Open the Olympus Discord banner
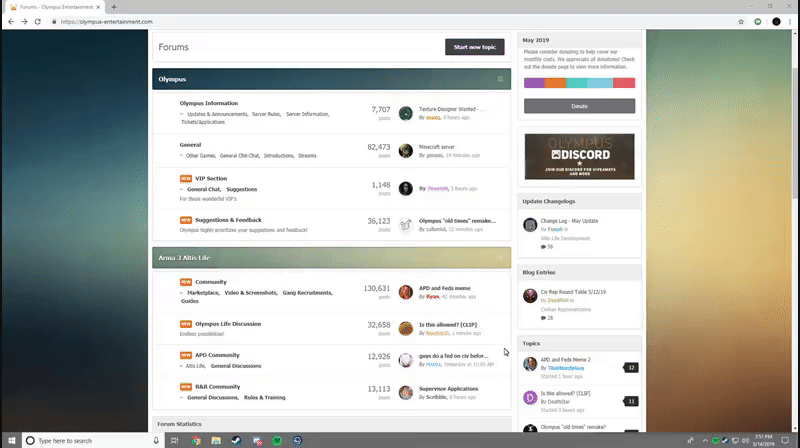This screenshot has width=800, height=448. 580,157
